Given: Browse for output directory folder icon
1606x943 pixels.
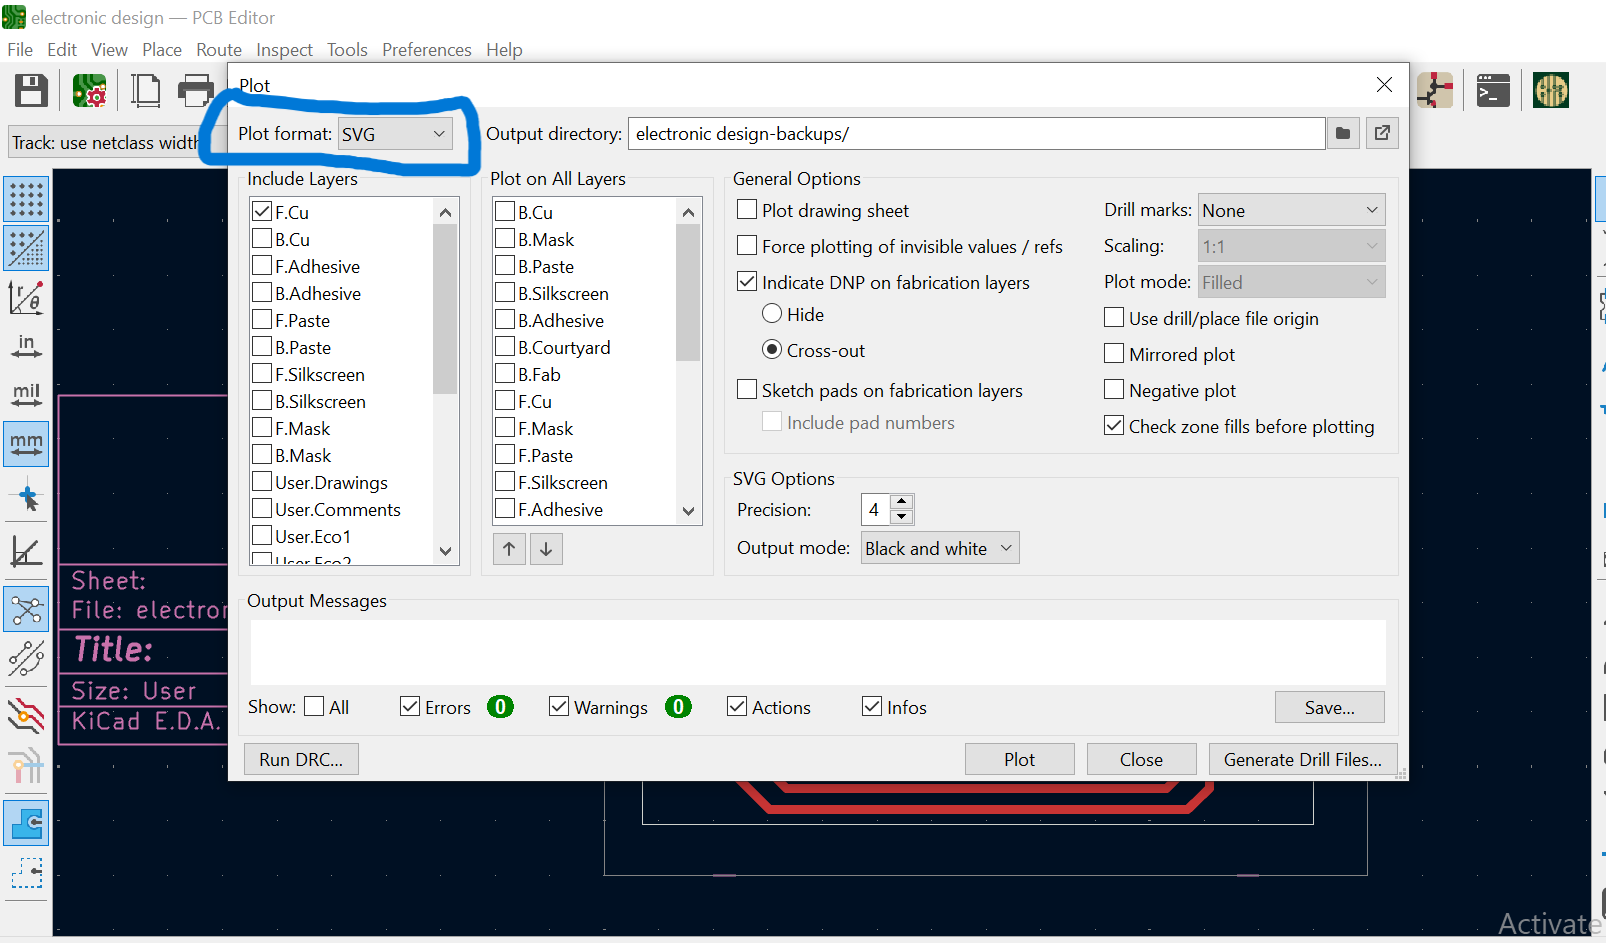Looking at the screenshot, I should point(1343,133).
